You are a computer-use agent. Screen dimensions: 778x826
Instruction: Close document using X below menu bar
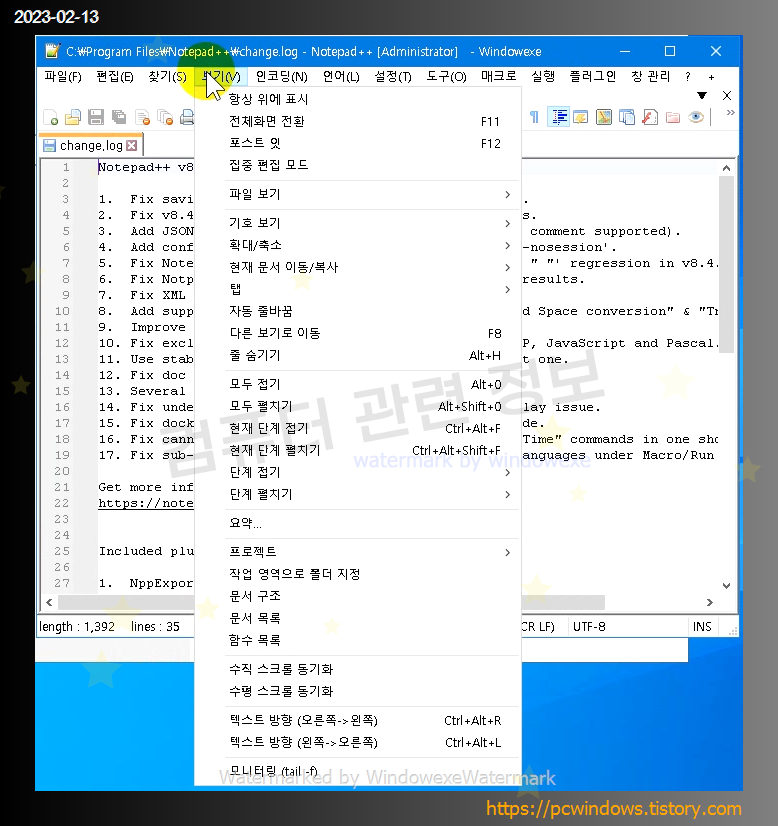coord(727,95)
